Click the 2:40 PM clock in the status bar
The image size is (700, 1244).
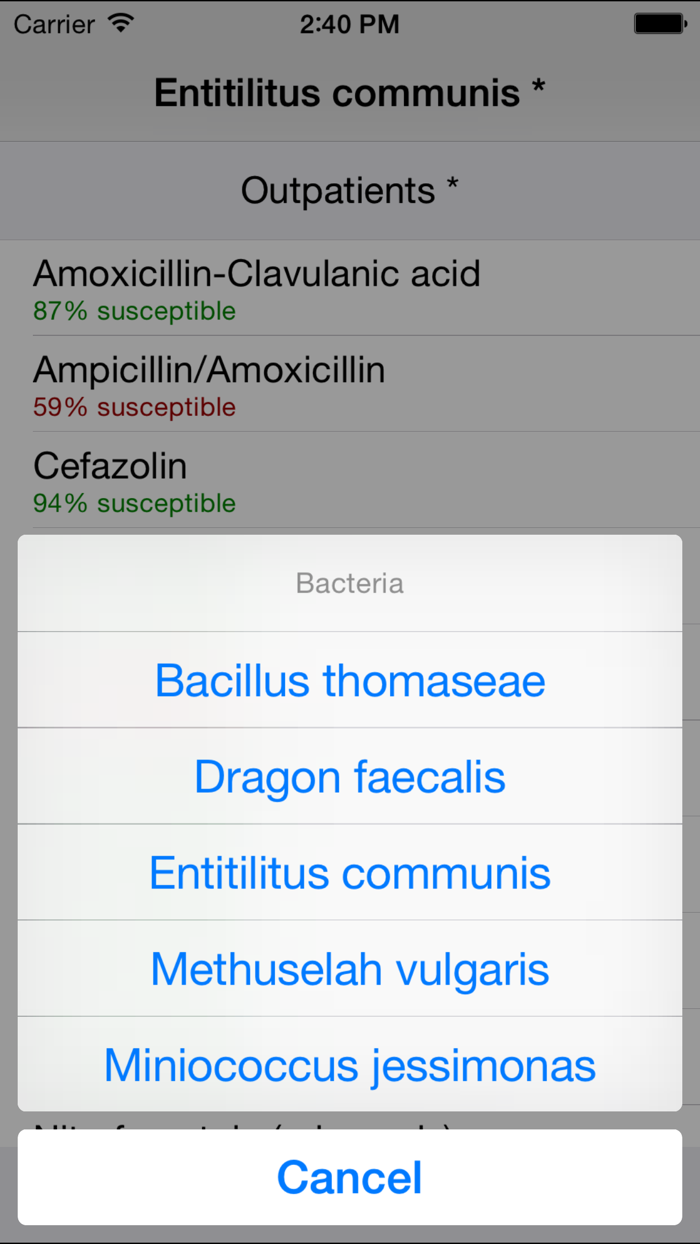click(349, 24)
